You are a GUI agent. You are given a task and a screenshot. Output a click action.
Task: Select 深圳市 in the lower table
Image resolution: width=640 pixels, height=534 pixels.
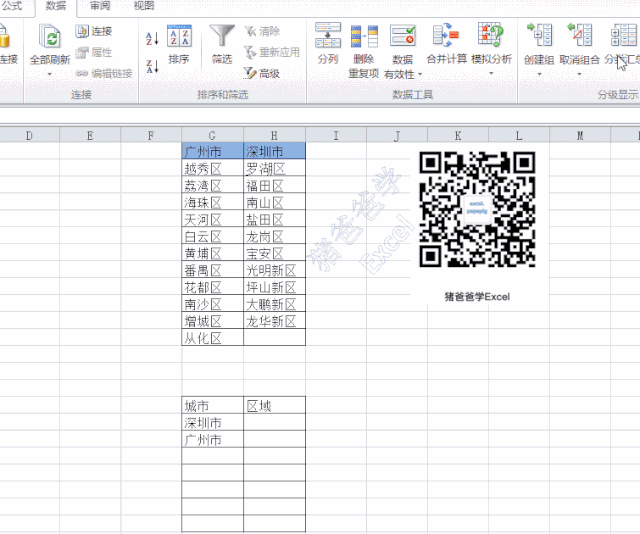[212, 423]
